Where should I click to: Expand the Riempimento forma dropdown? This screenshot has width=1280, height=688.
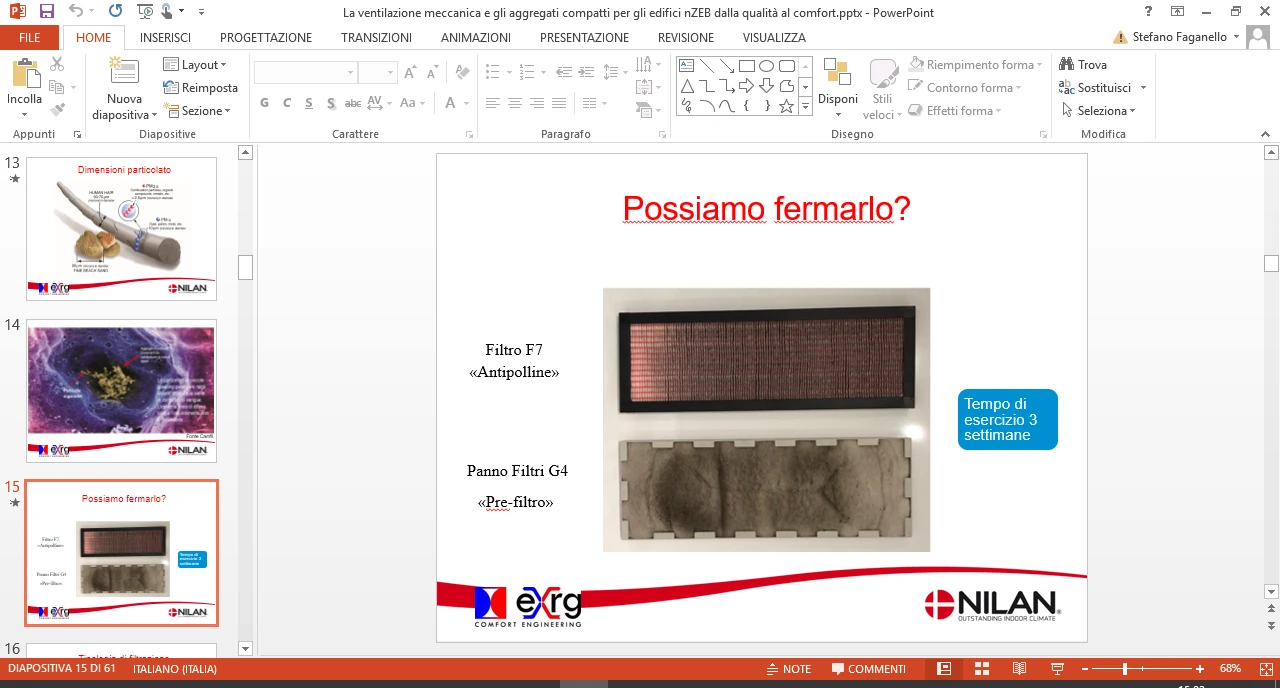coord(975,65)
